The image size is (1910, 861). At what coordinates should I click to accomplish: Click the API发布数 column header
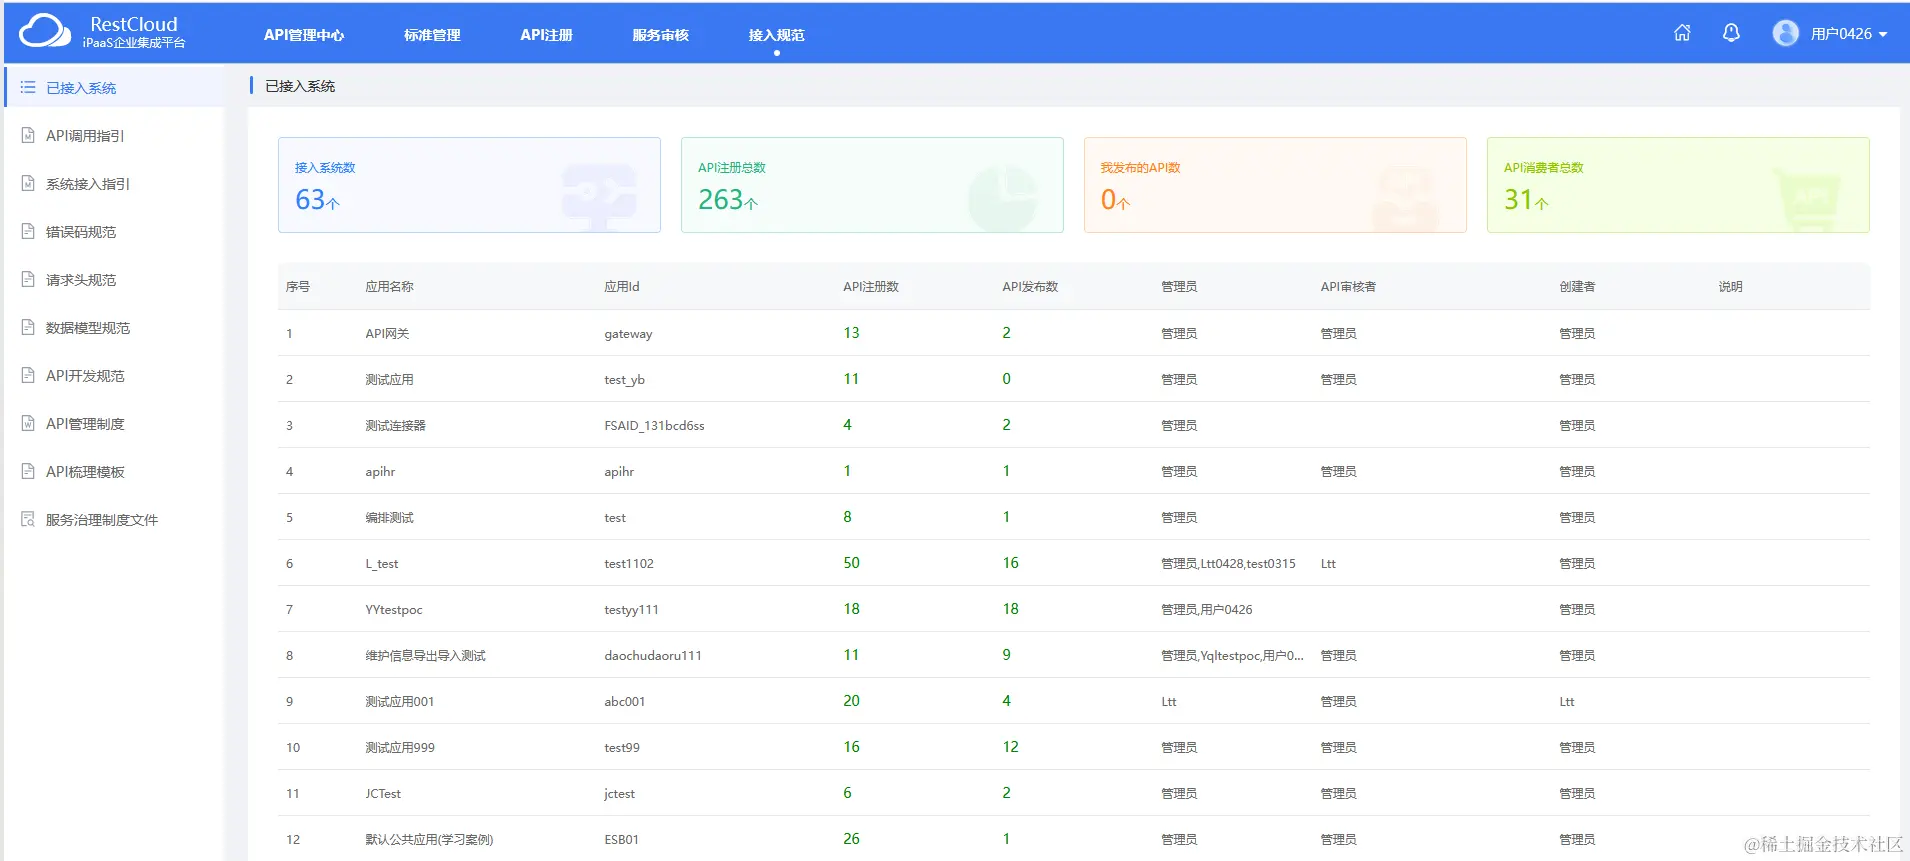(x=1030, y=287)
